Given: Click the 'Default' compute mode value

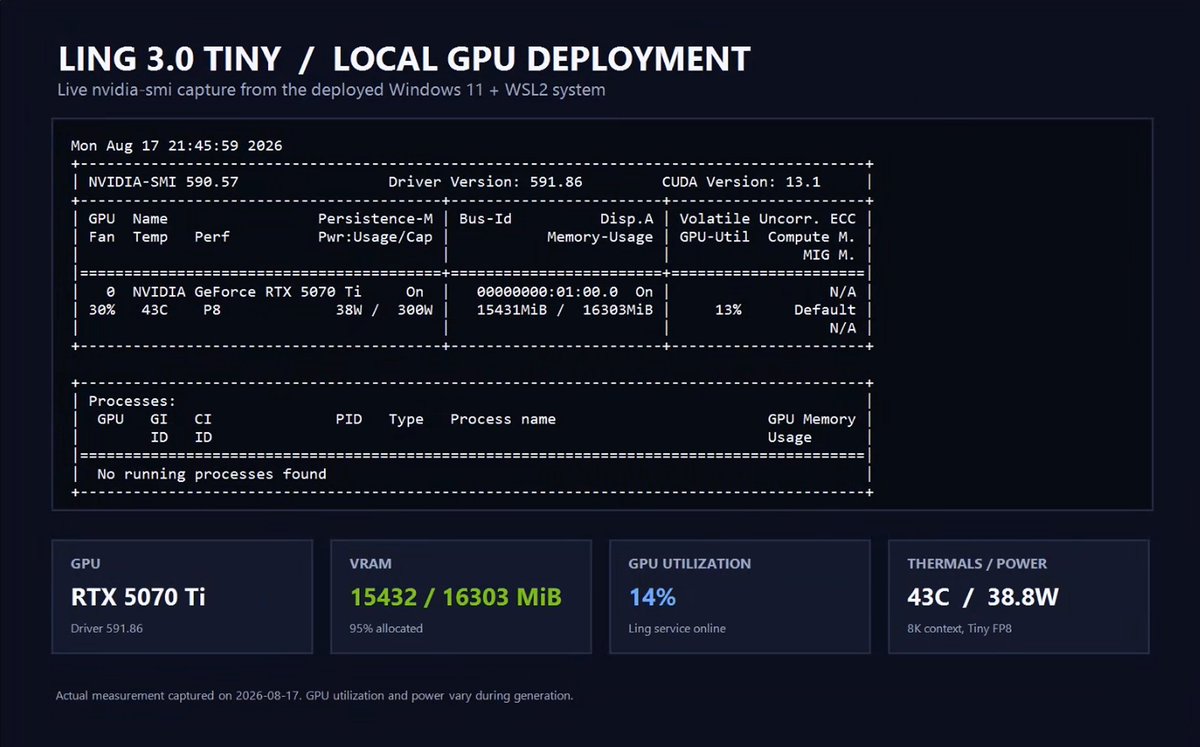Looking at the screenshot, I should (x=825, y=310).
